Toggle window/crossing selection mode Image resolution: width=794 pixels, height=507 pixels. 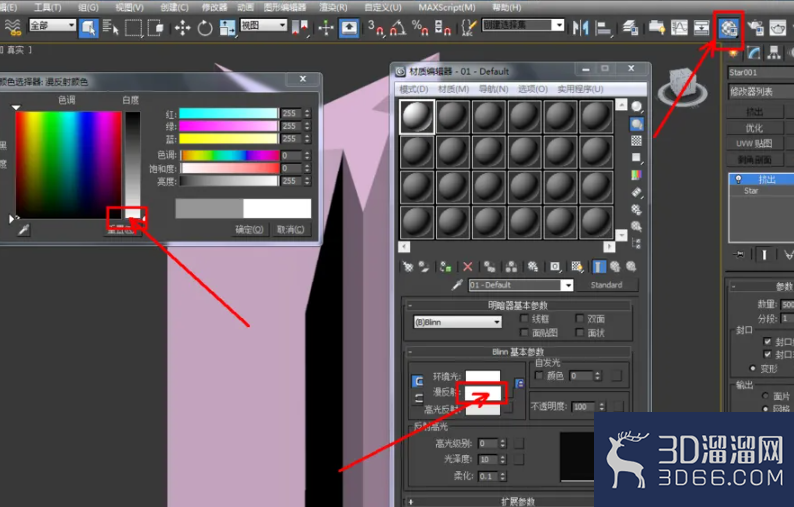pyautogui.click(x=155, y=27)
